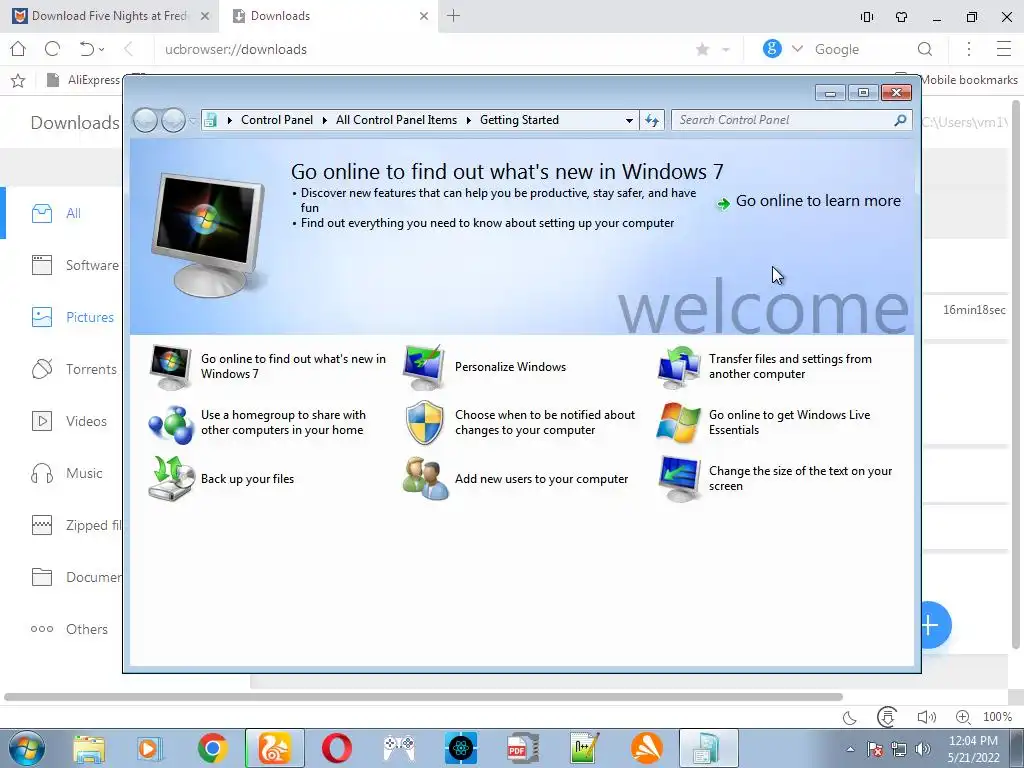The image size is (1024, 768).
Task: Click Go online to learn more link
Action: tap(808, 201)
